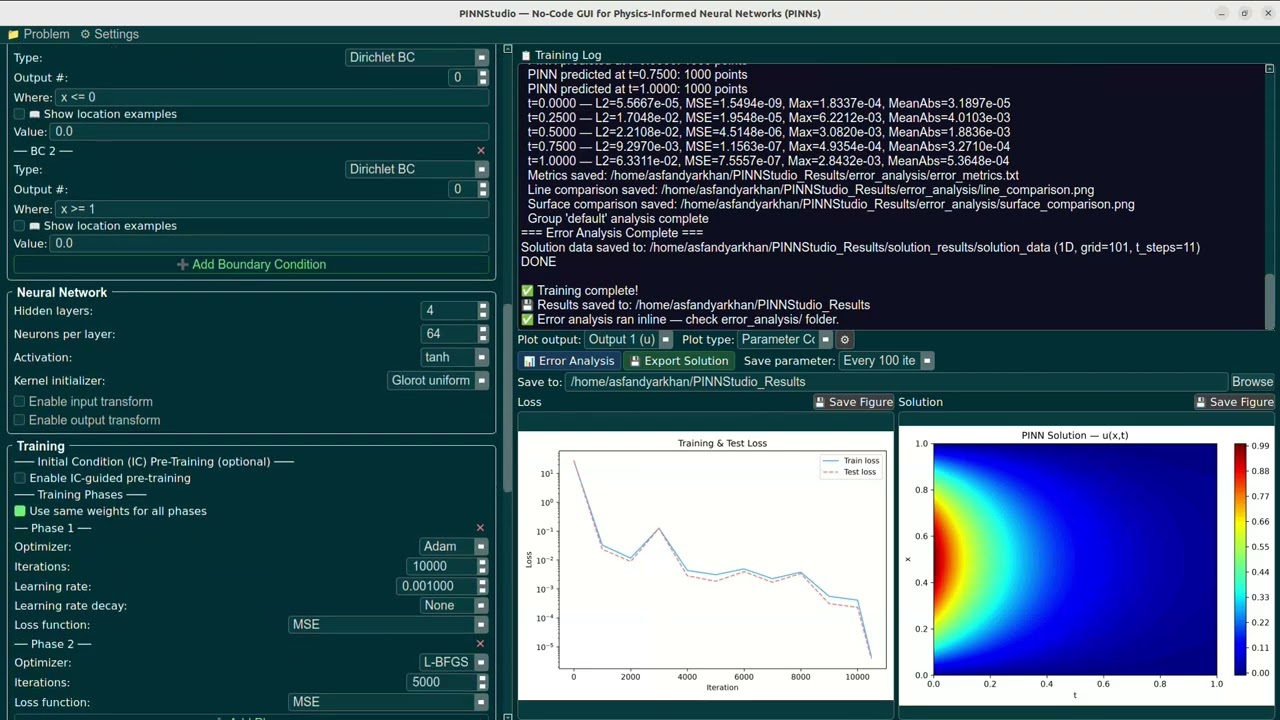Click Export Solution button
Screen dimensions: 1280x720
[x=679, y=361]
